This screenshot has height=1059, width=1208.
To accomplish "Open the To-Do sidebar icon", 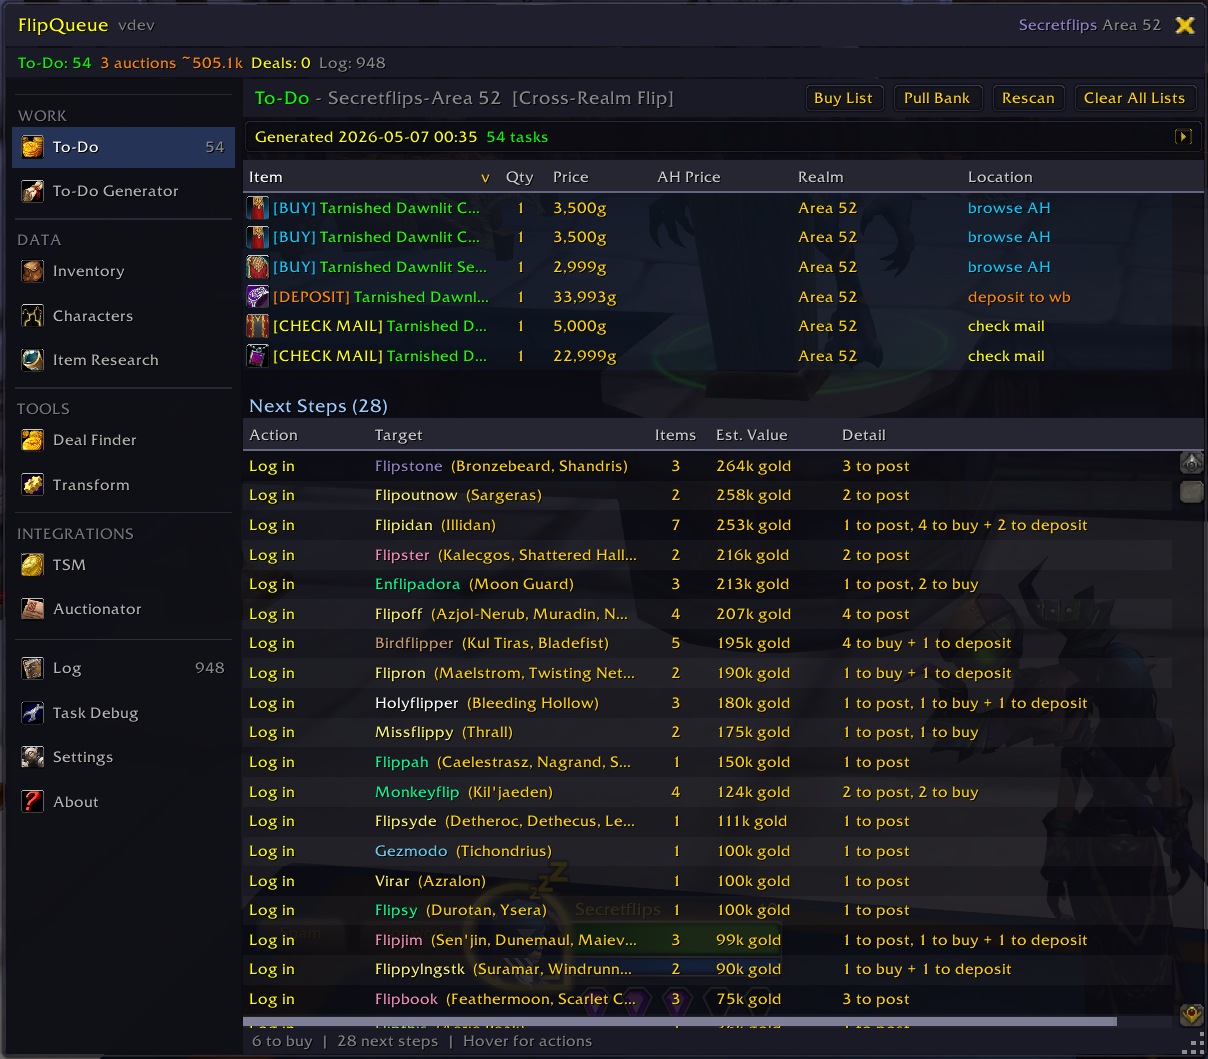I will pyautogui.click(x=33, y=147).
